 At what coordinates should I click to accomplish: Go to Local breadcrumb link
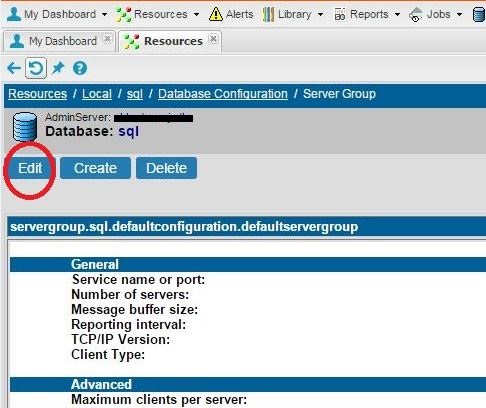tap(97, 94)
